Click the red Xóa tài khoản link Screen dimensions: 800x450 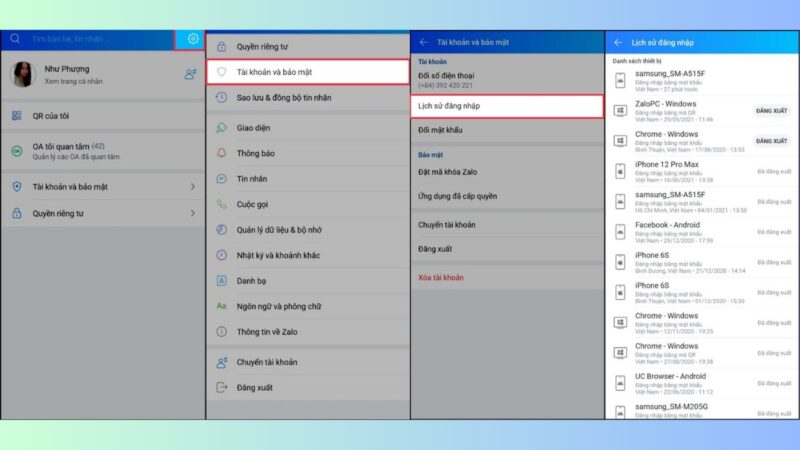coord(441,277)
